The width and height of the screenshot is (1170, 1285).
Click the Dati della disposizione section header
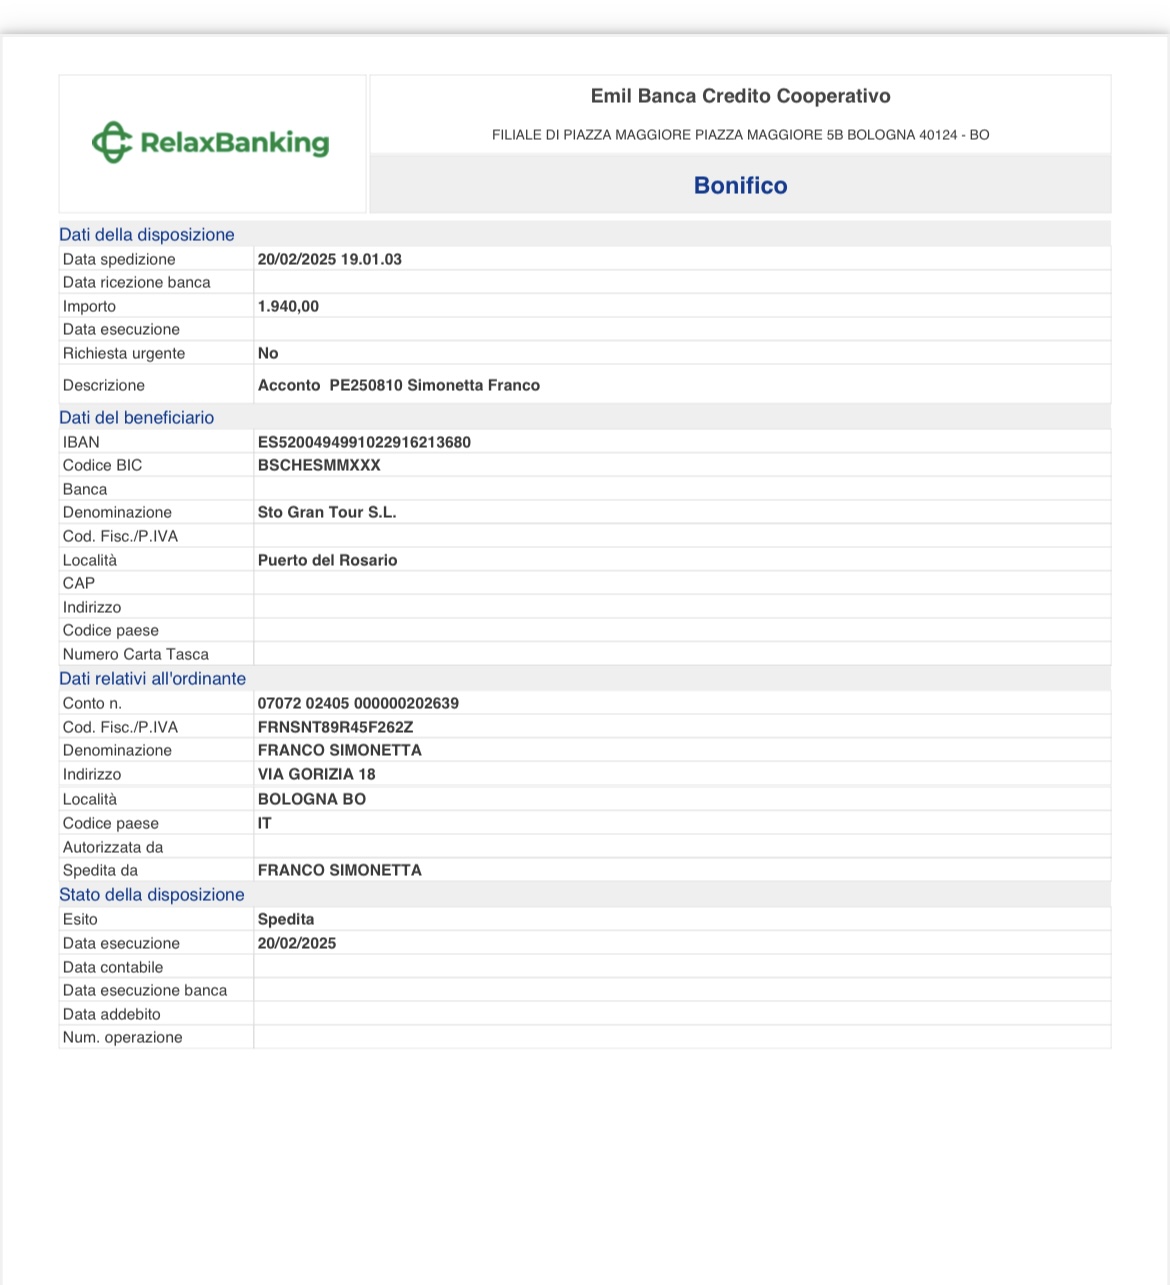pos(147,235)
